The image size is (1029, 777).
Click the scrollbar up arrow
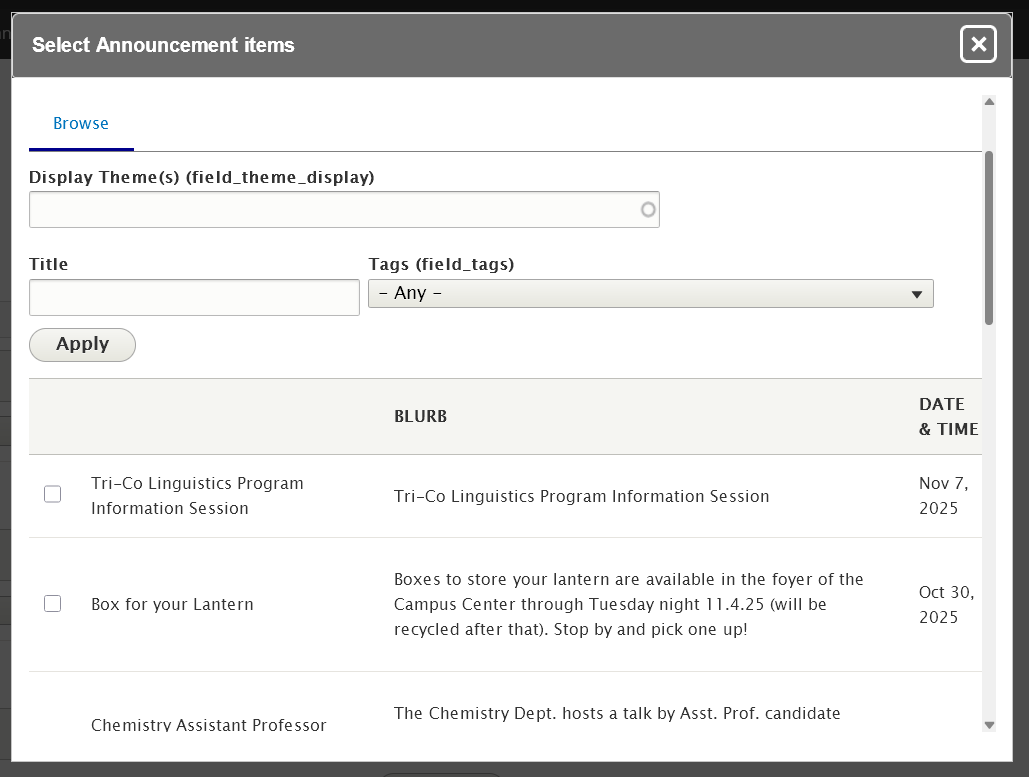(989, 102)
